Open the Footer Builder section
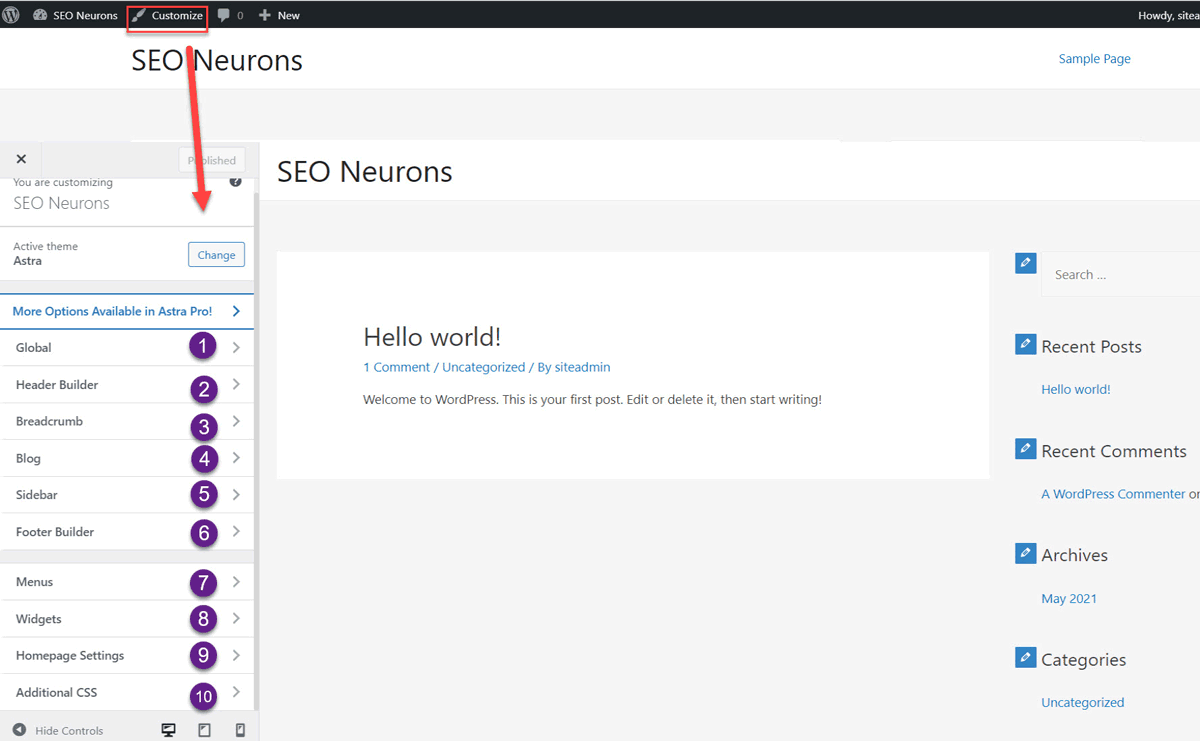The image size is (1200, 741). [127, 532]
